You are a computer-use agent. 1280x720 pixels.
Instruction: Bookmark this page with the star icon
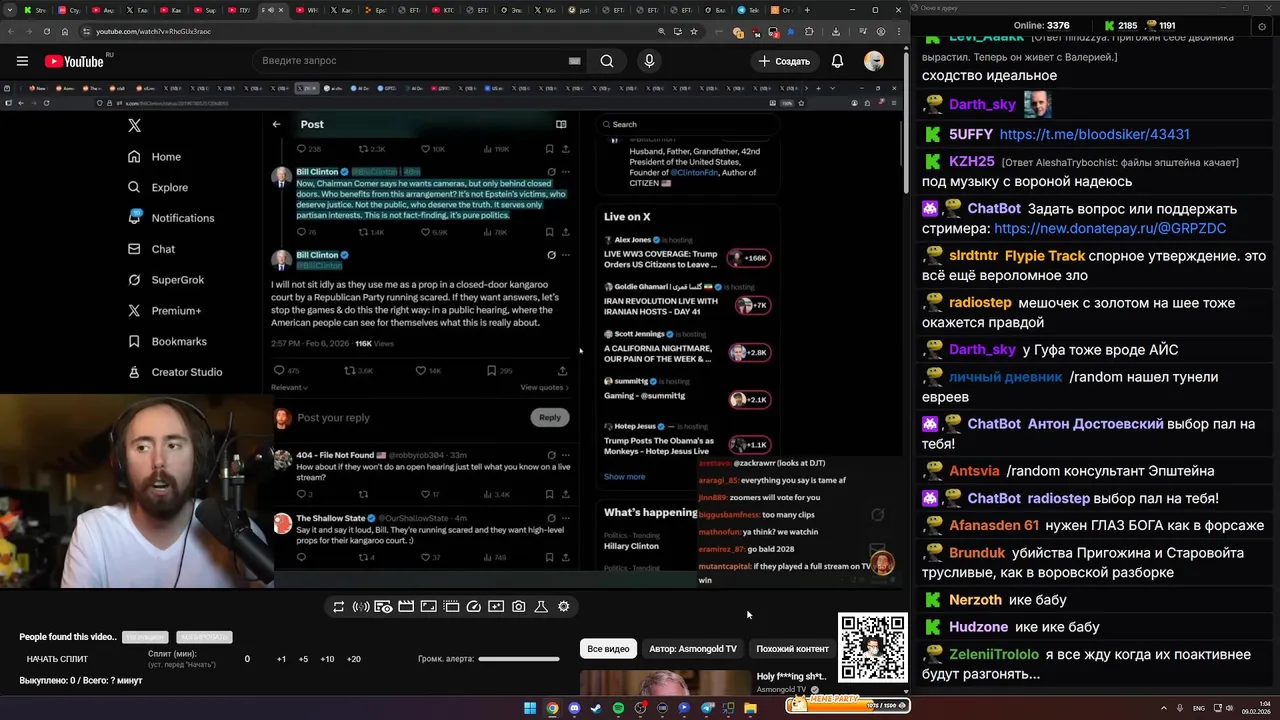pyautogui.click(x=694, y=31)
